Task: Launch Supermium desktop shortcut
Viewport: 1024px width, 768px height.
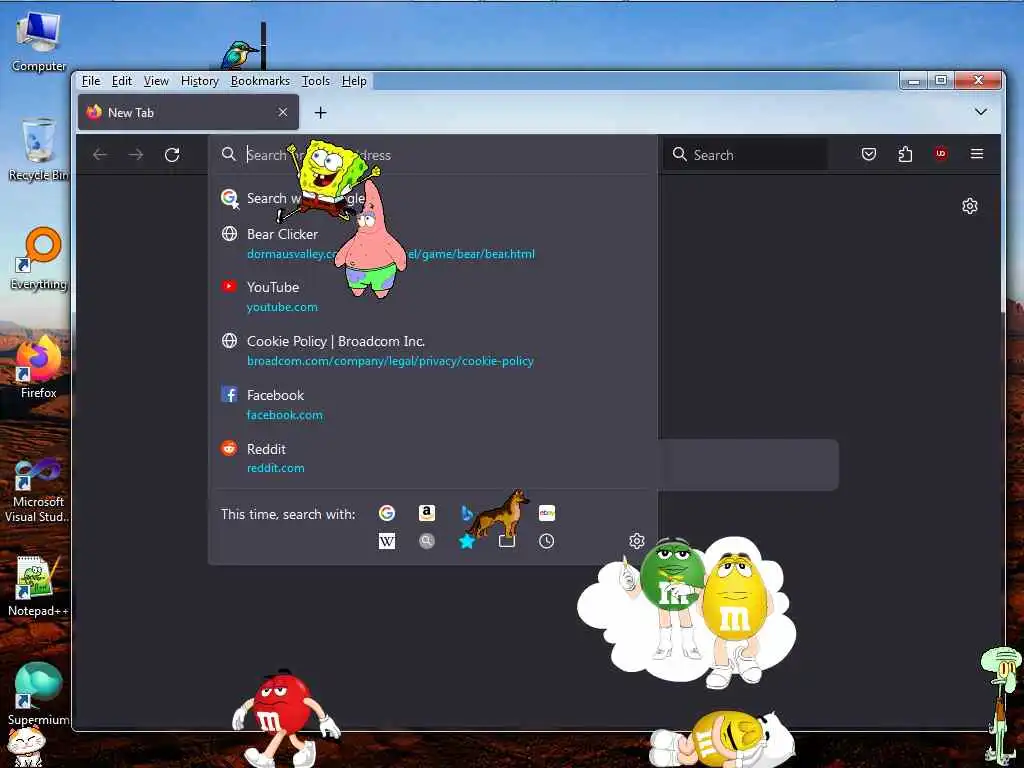Action: pos(39,694)
